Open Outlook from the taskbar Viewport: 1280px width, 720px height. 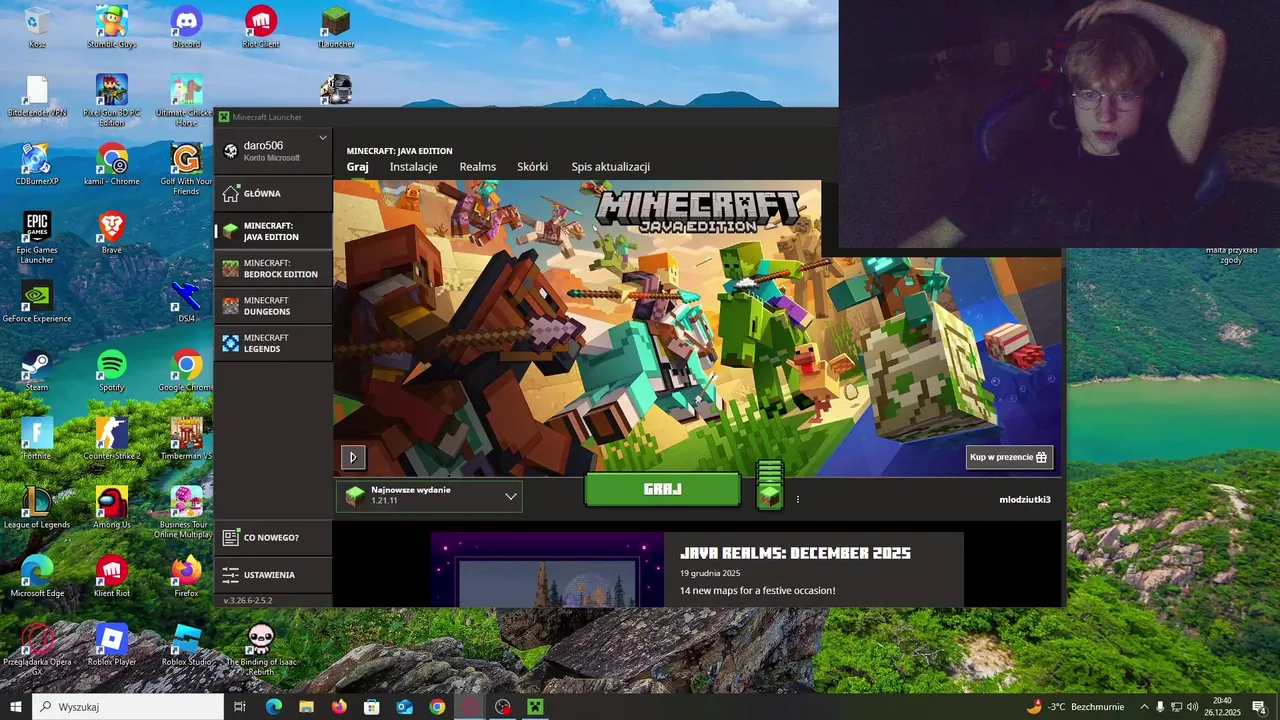[404, 707]
